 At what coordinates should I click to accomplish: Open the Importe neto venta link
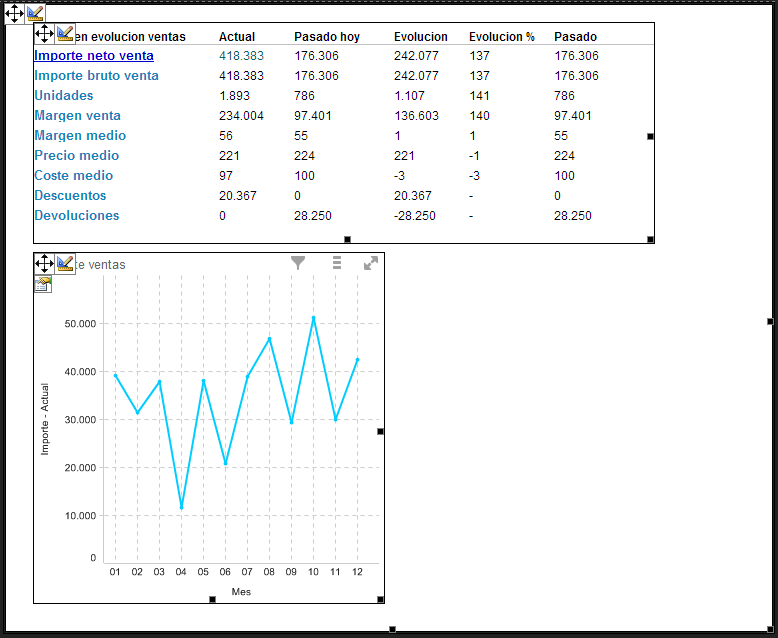click(94, 56)
